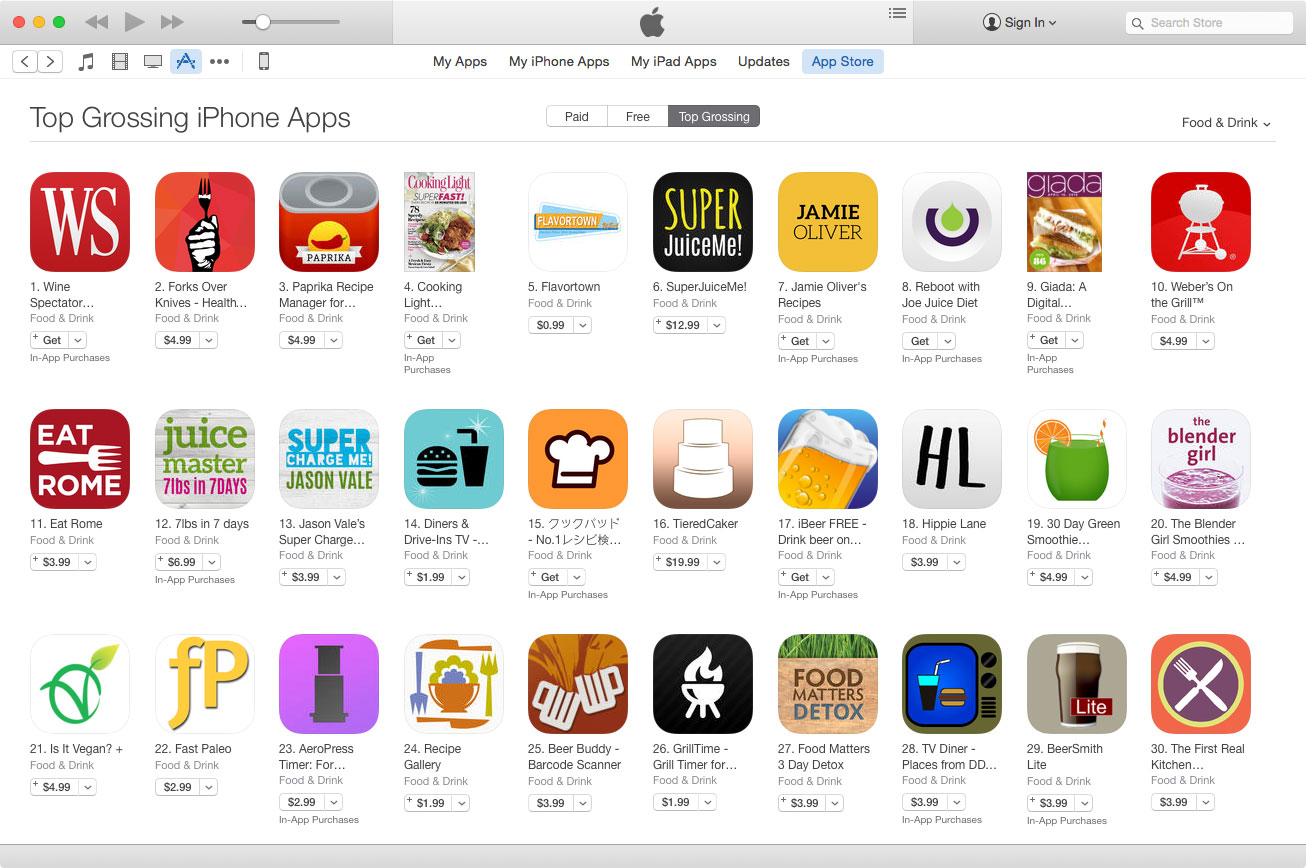Viewport: 1306px width, 868px height.
Task: Switch to the Movies library icon
Action: (x=120, y=61)
